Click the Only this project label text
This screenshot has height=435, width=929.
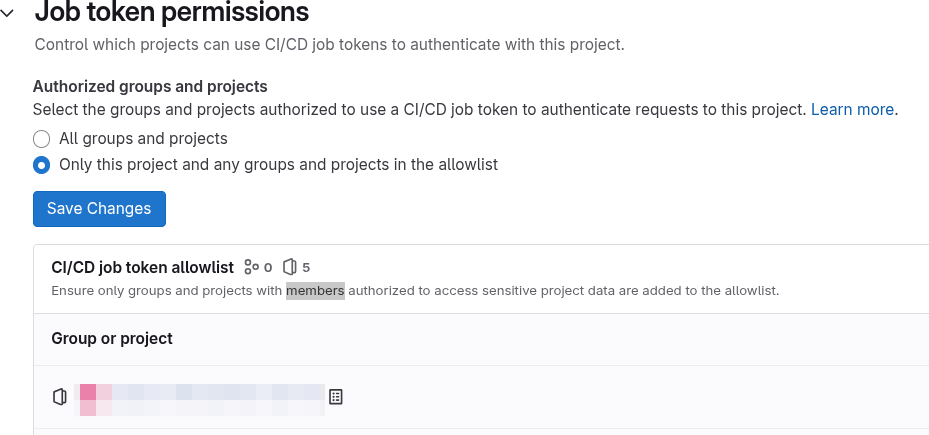[278, 165]
